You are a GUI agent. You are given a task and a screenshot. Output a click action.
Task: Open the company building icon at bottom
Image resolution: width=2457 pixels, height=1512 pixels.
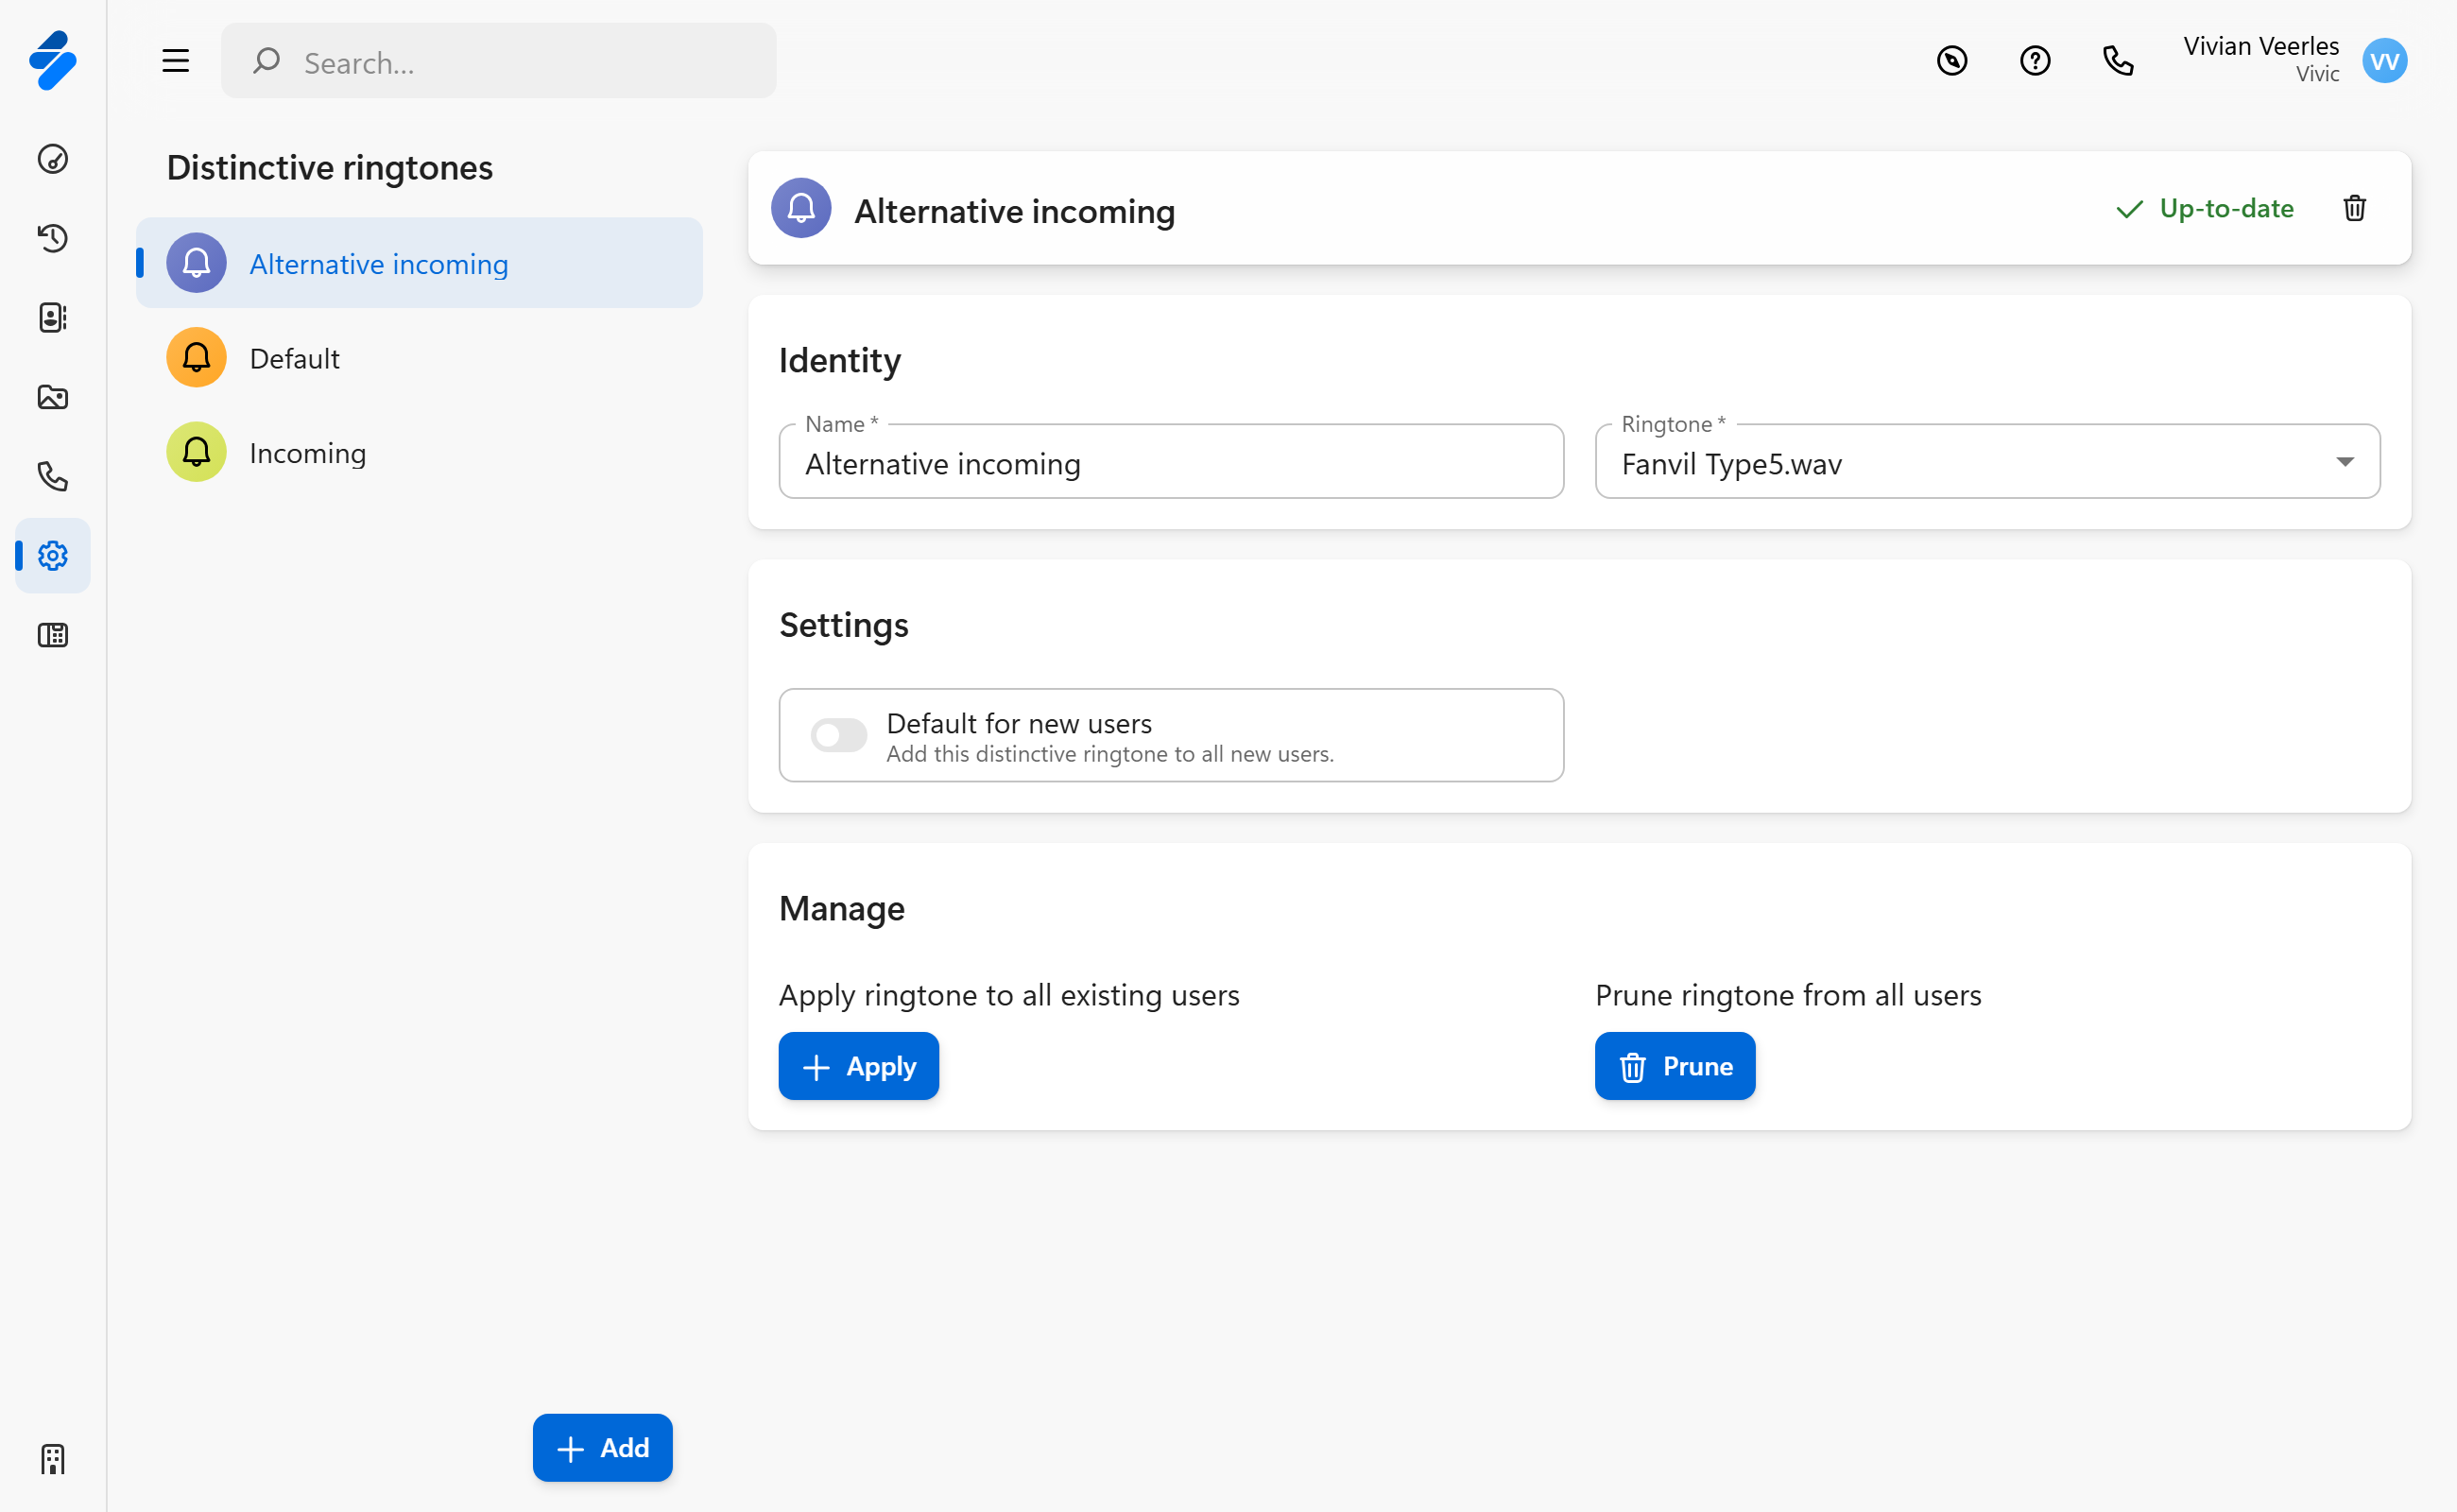click(52, 1459)
